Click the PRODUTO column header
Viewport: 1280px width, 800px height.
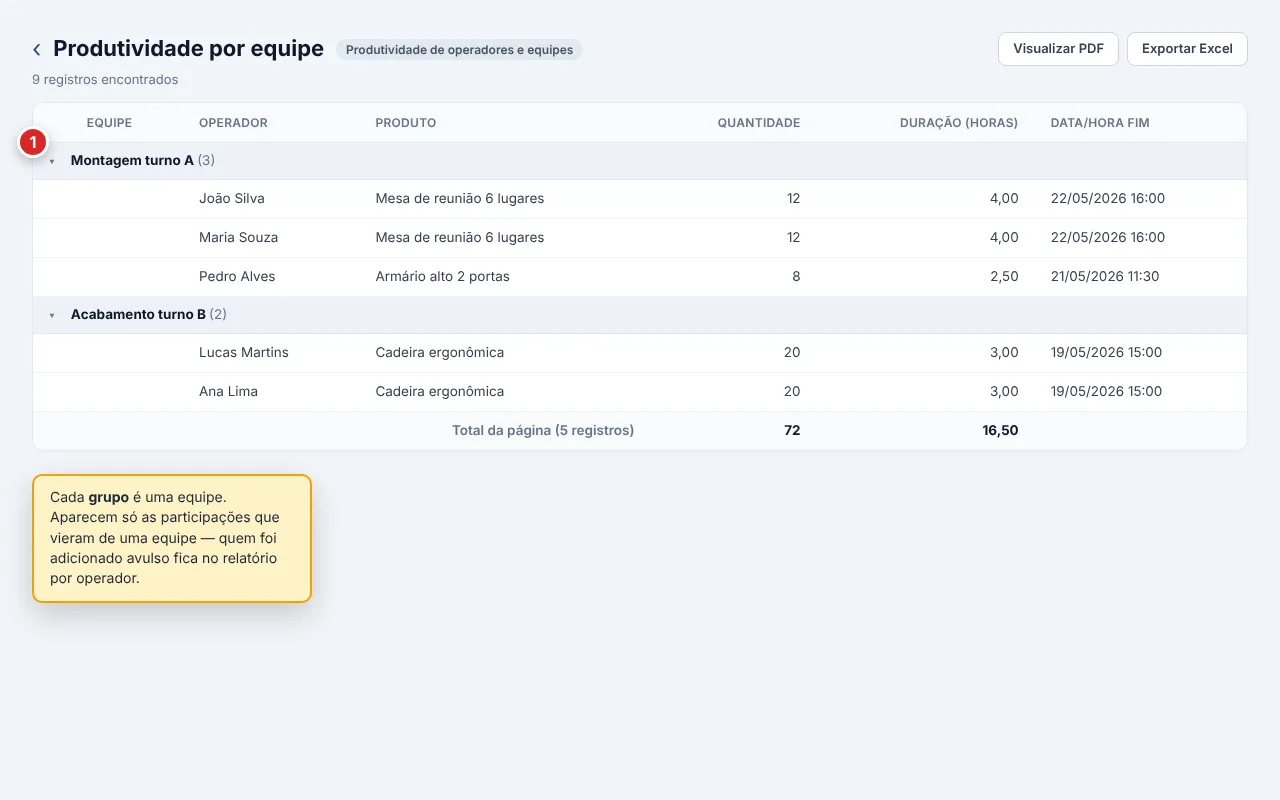point(405,123)
